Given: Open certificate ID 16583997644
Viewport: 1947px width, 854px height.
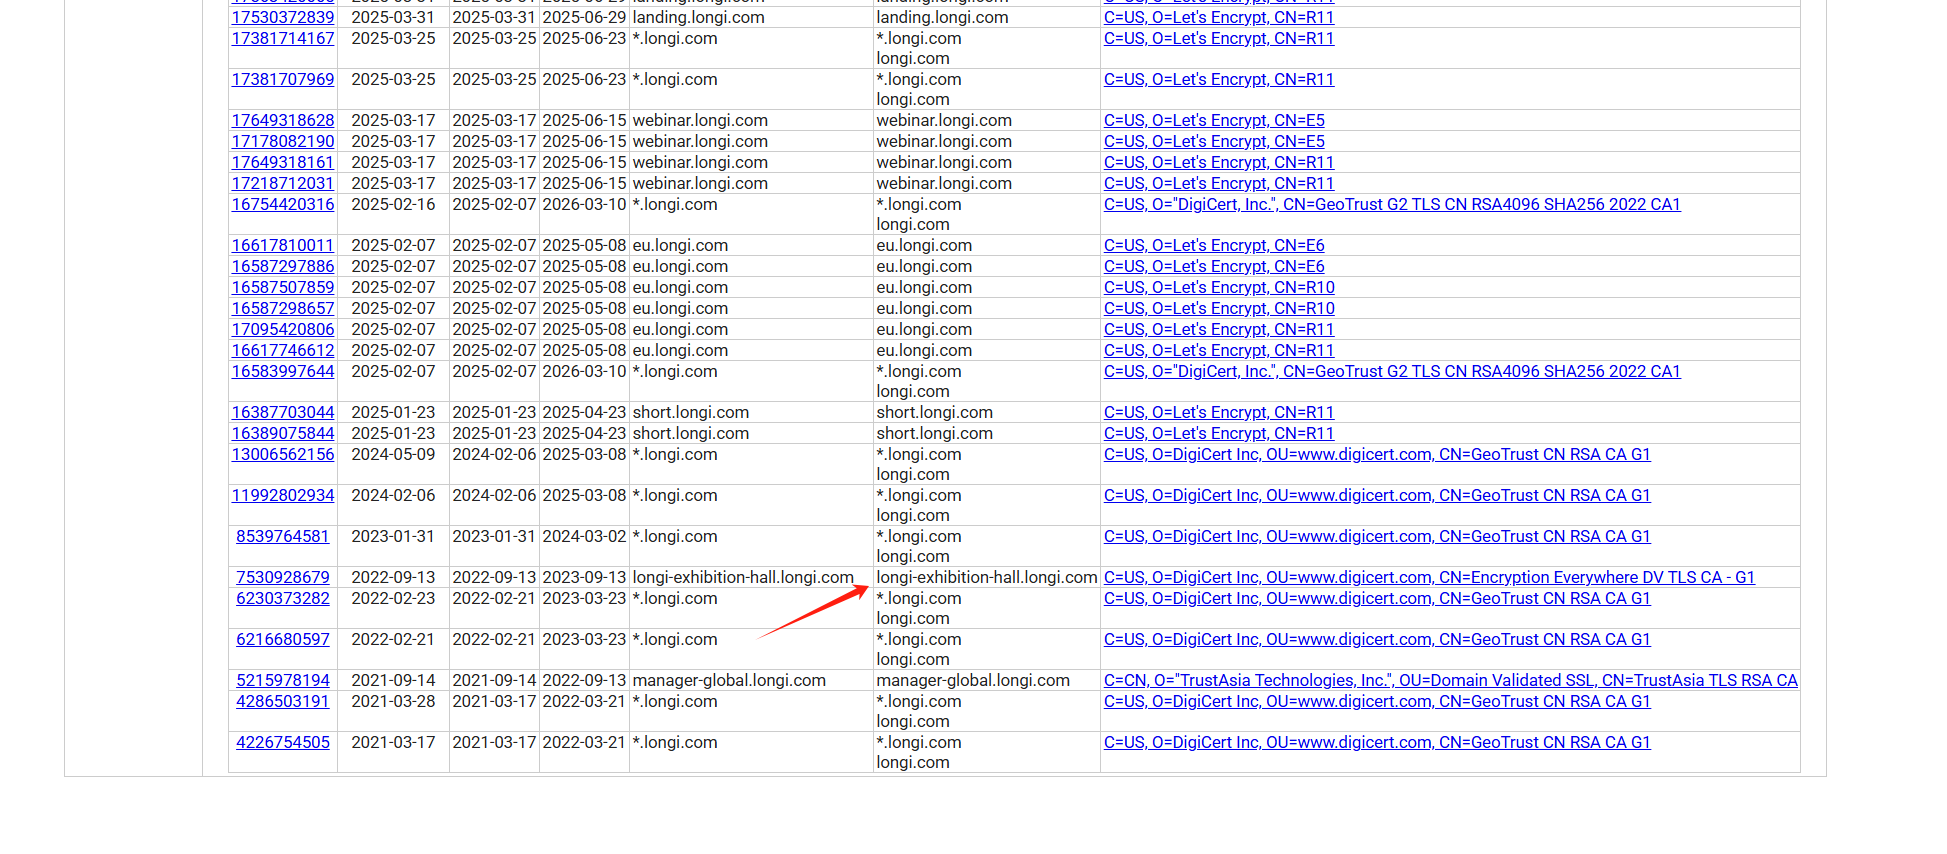Looking at the screenshot, I should [x=283, y=371].
